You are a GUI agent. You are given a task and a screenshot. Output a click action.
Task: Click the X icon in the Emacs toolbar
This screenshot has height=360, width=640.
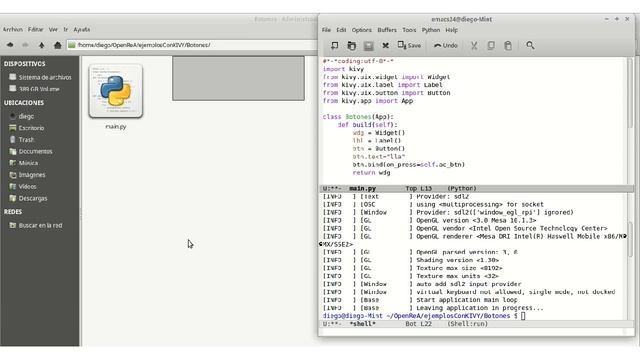click(385, 45)
